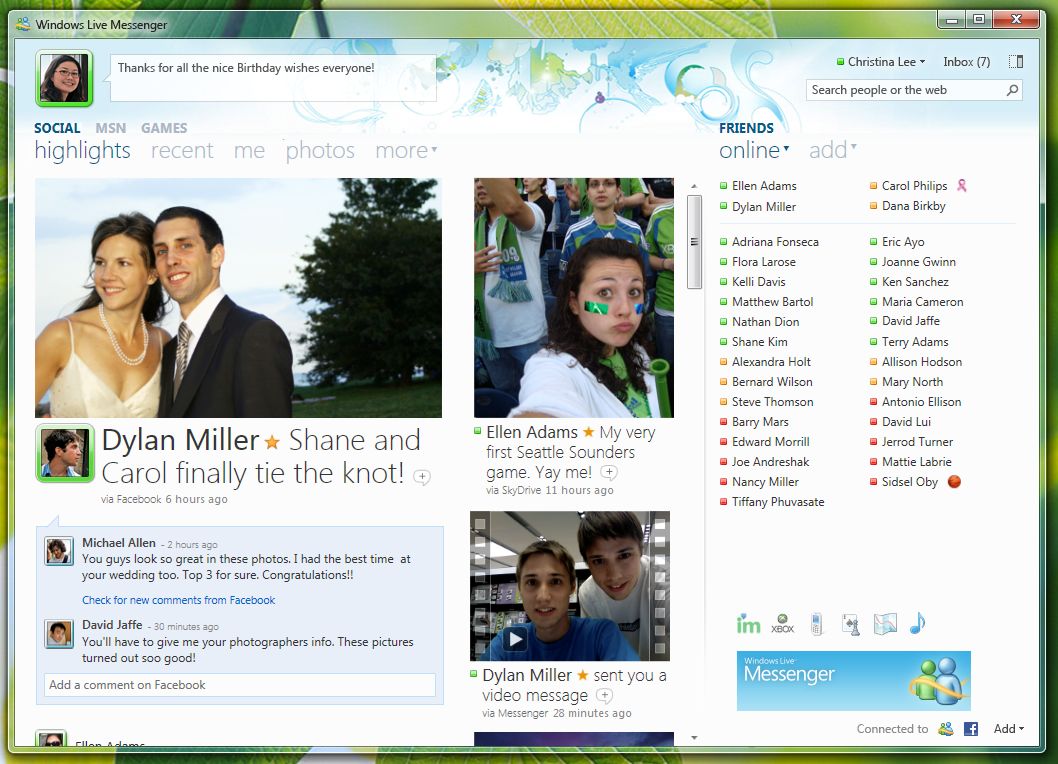
Task: Select the MSN tab
Action: coord(111,128)
